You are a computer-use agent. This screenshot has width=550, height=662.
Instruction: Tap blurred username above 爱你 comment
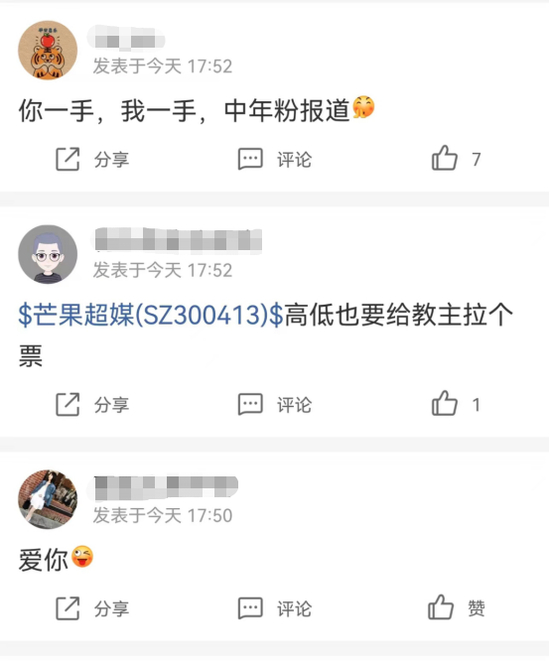pyautogui.click(x=165, y=486)
